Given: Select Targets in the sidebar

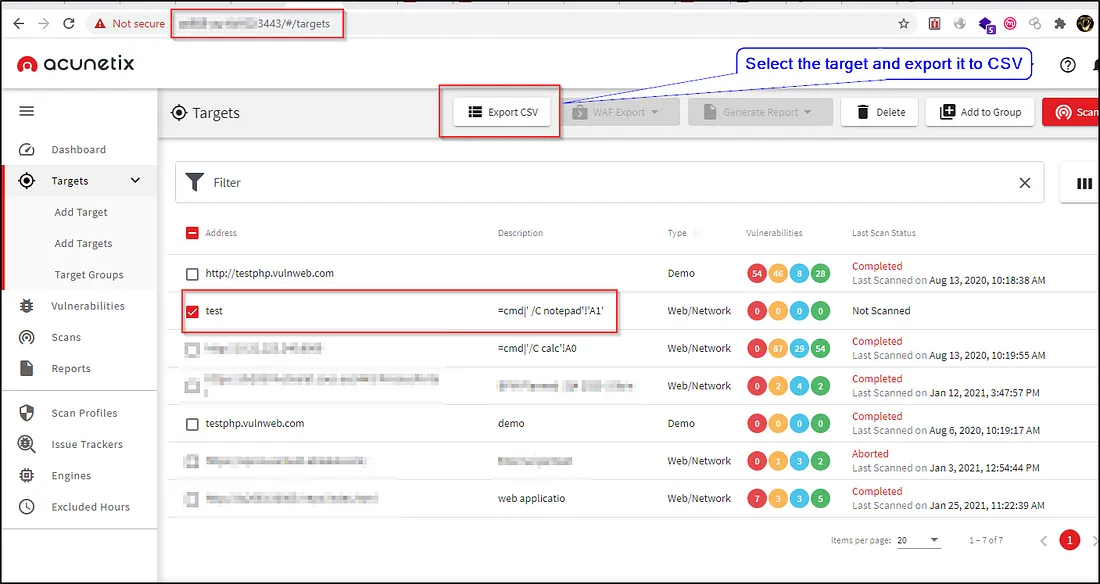Looking at the screenshot, I should click(70, 181).
